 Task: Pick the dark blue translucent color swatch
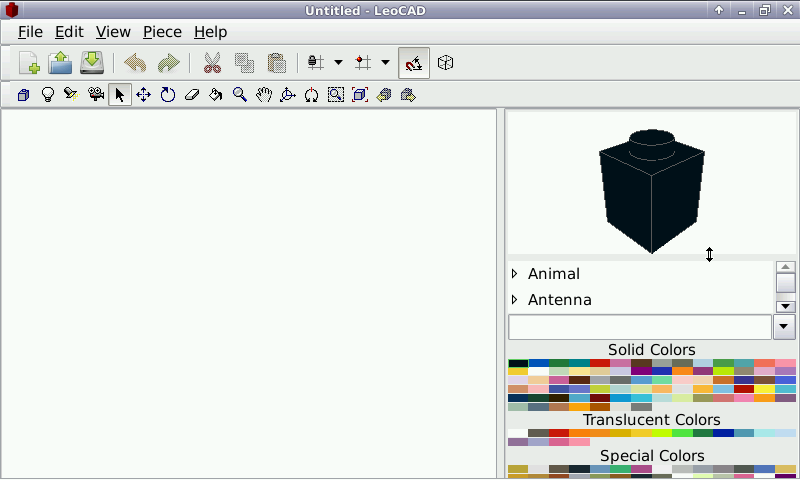[723, 433]
